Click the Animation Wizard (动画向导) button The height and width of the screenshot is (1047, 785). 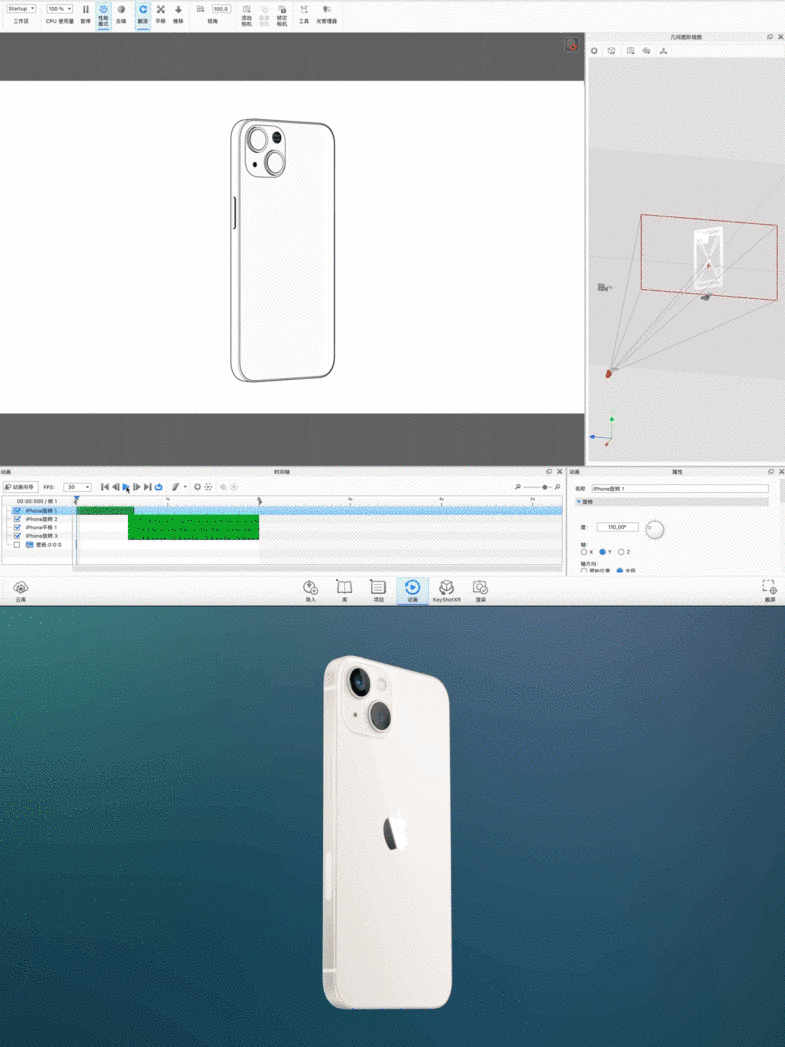20,487
